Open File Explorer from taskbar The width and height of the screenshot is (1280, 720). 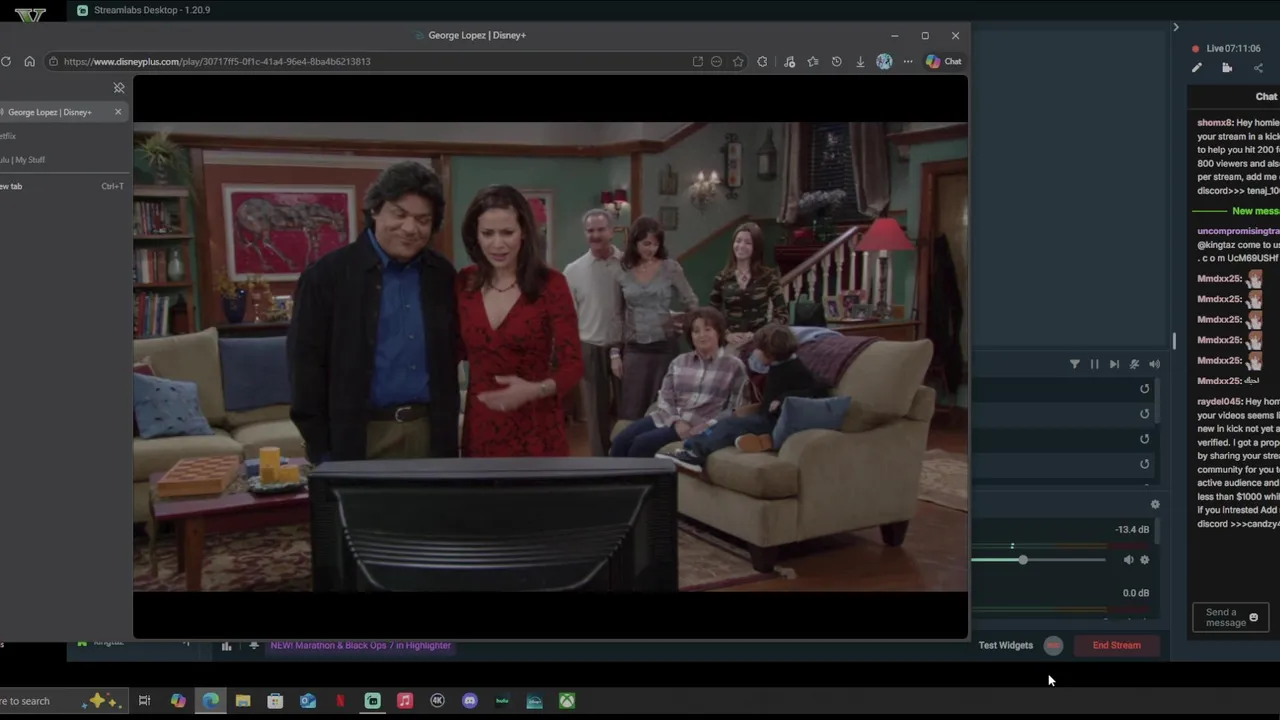243,701
